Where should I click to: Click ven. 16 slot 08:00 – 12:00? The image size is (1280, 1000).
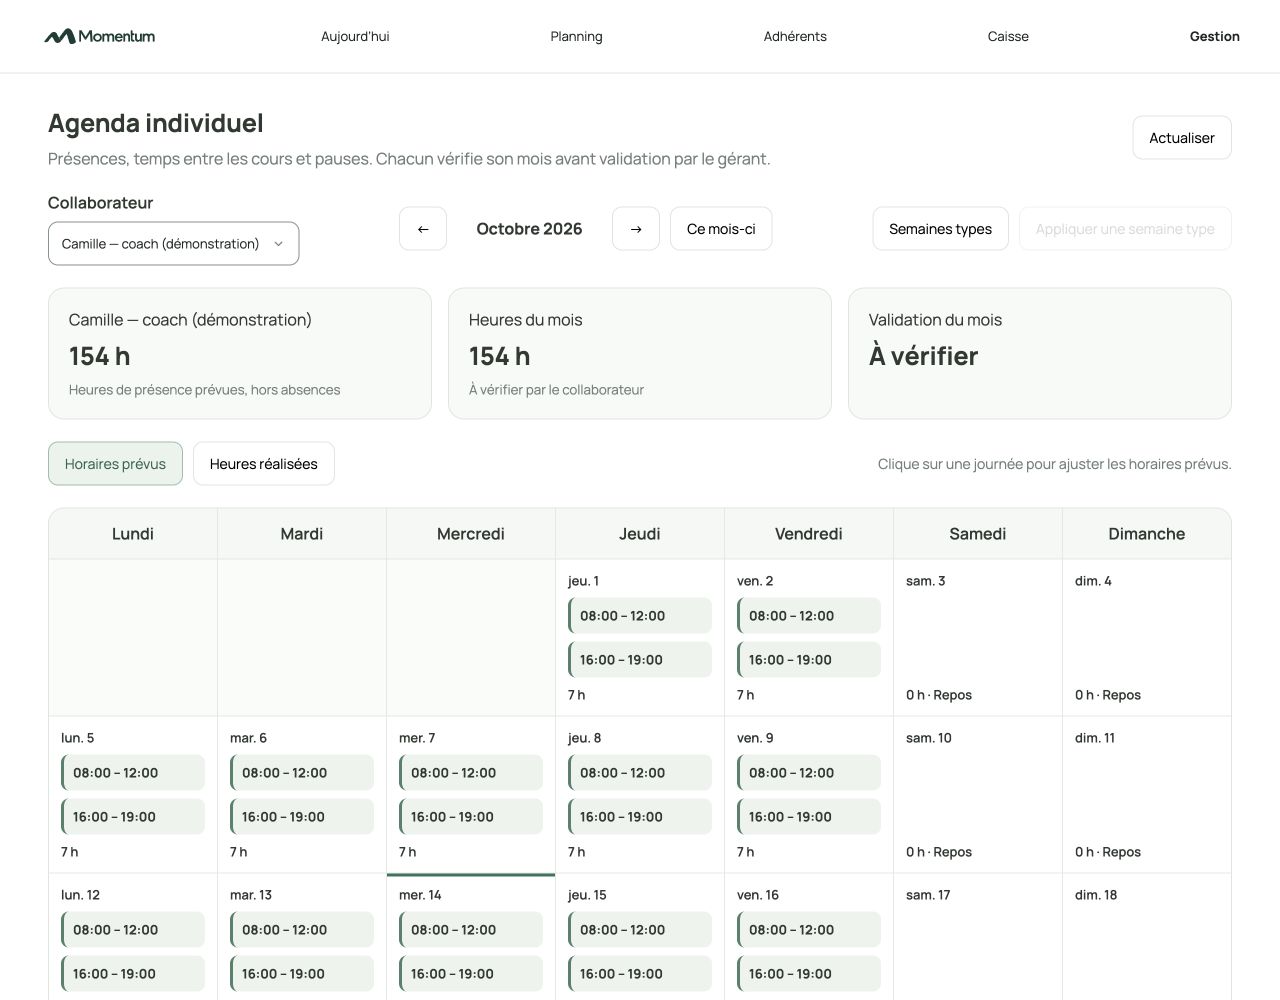click(809, 930)
